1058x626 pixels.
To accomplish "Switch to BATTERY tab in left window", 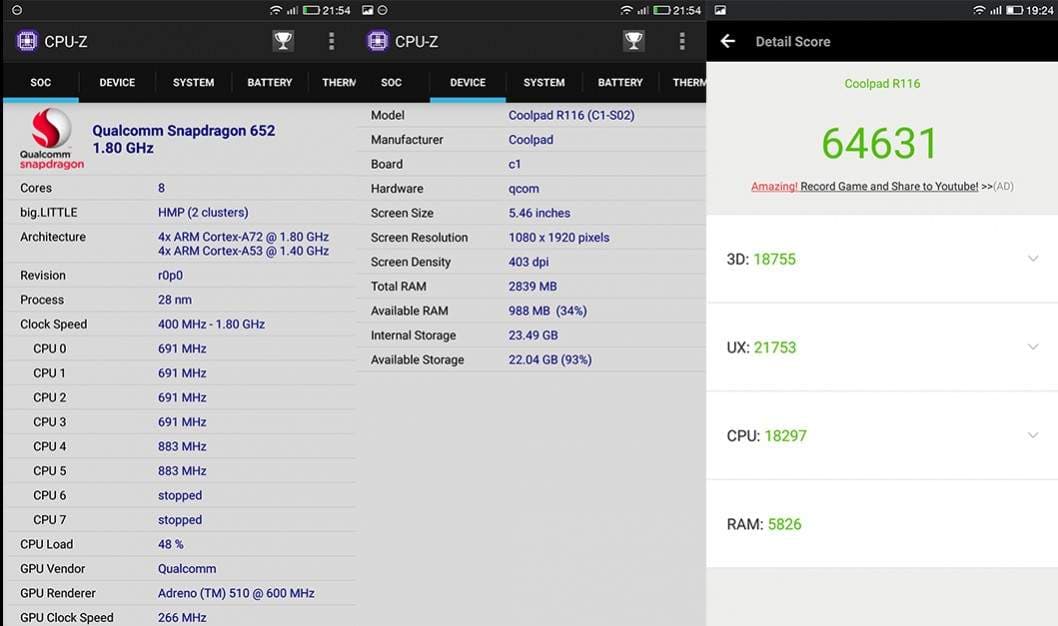I will coord(269,82).
